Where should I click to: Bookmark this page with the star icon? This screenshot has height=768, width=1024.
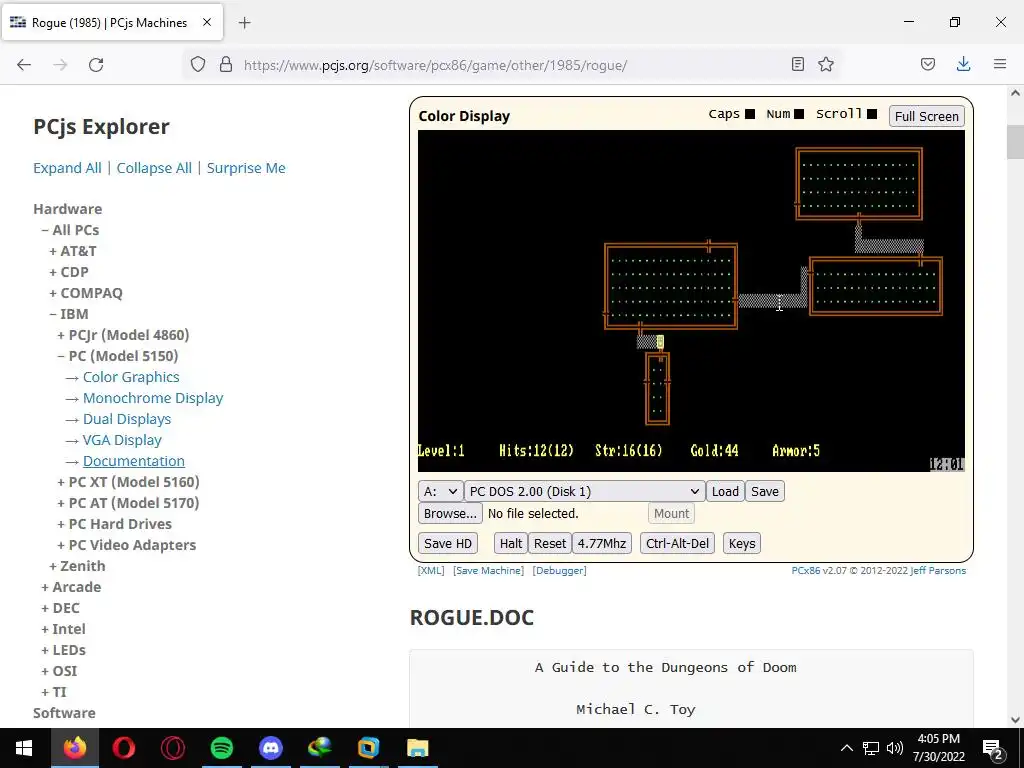826,64
